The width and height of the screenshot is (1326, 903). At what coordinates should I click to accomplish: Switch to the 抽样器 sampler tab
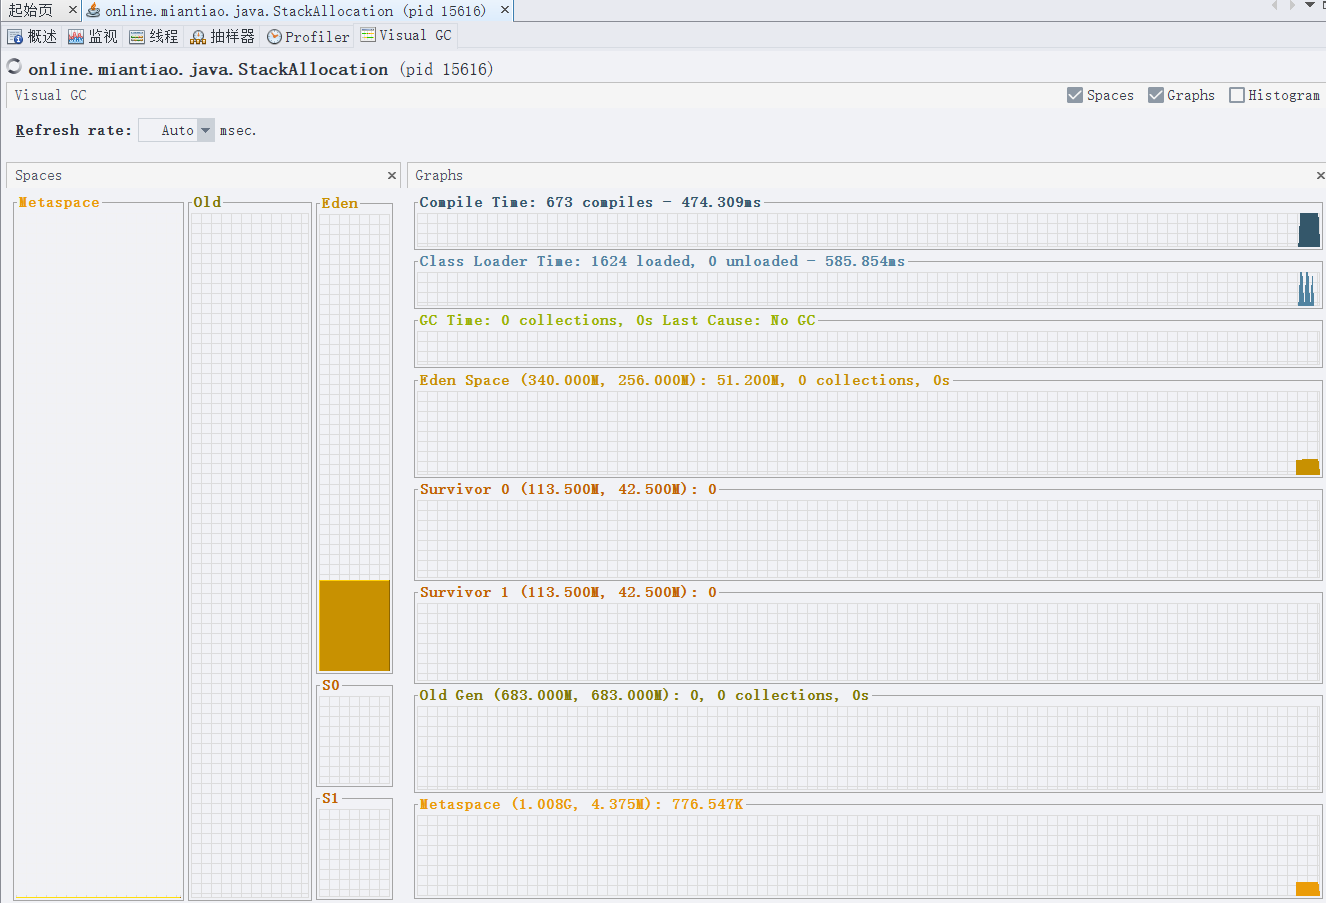[x=223, y=36]
